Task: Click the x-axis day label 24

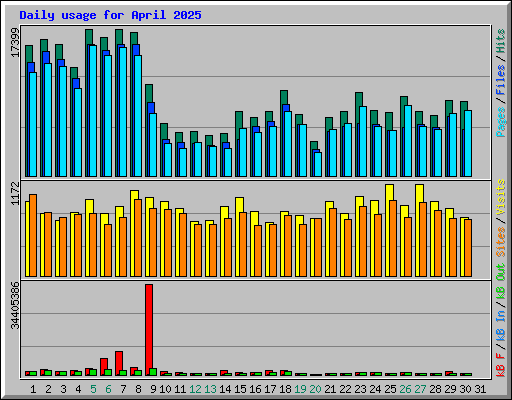Action: click(x=375, y=389)
